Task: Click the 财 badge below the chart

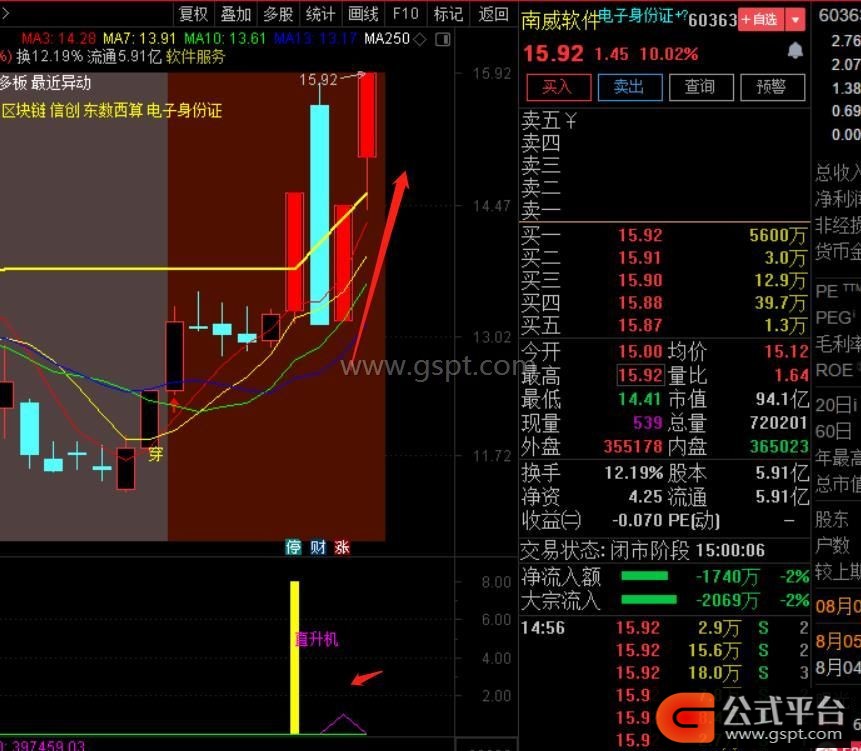Action: click(x=318, y=547)
